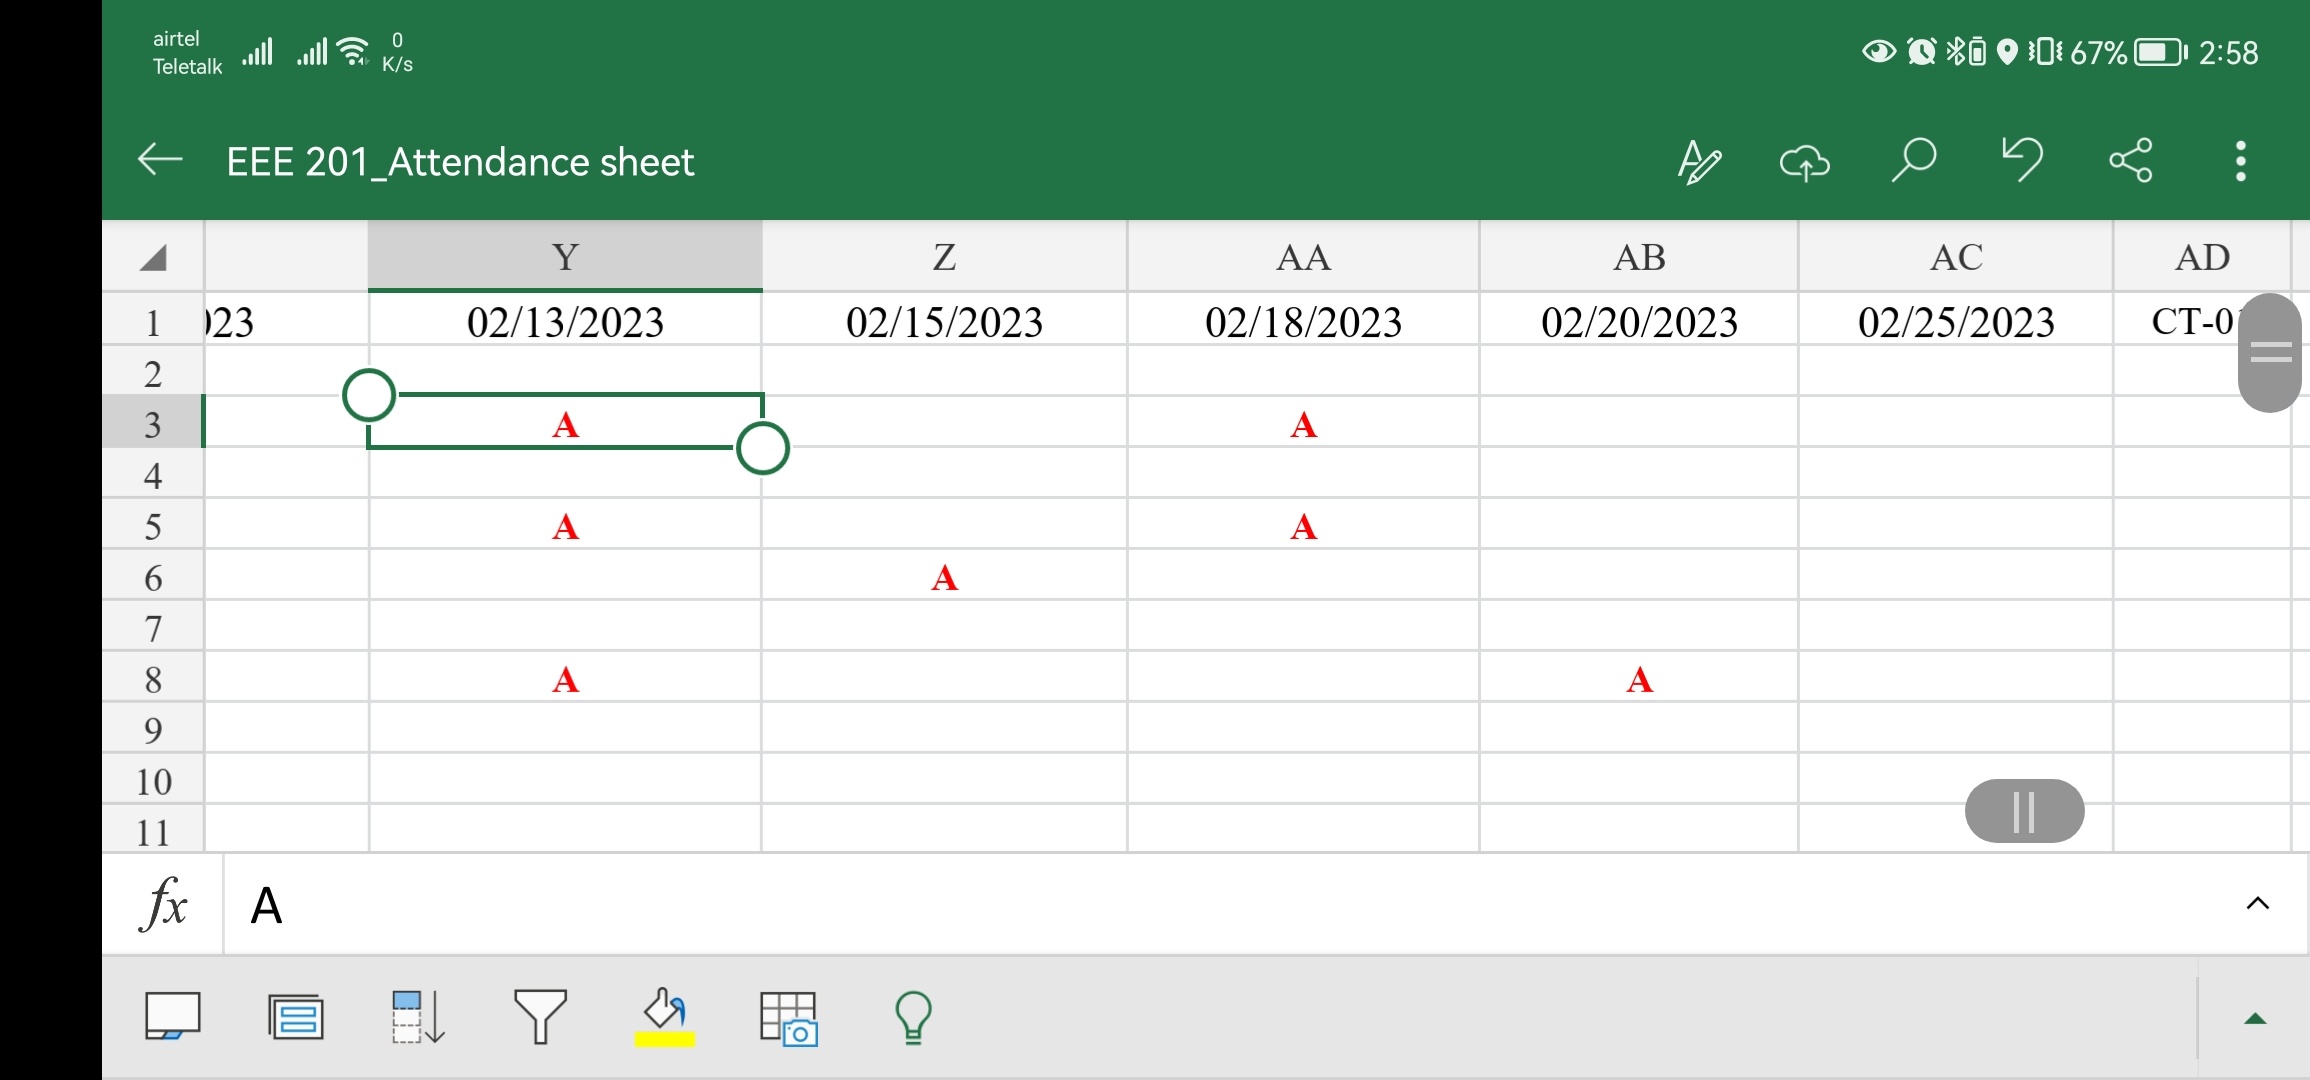Screen dimensions: 2310x1080
Task: Expand the formula bar chevron
Action: pyautogui.click(x=2257, y=904)
